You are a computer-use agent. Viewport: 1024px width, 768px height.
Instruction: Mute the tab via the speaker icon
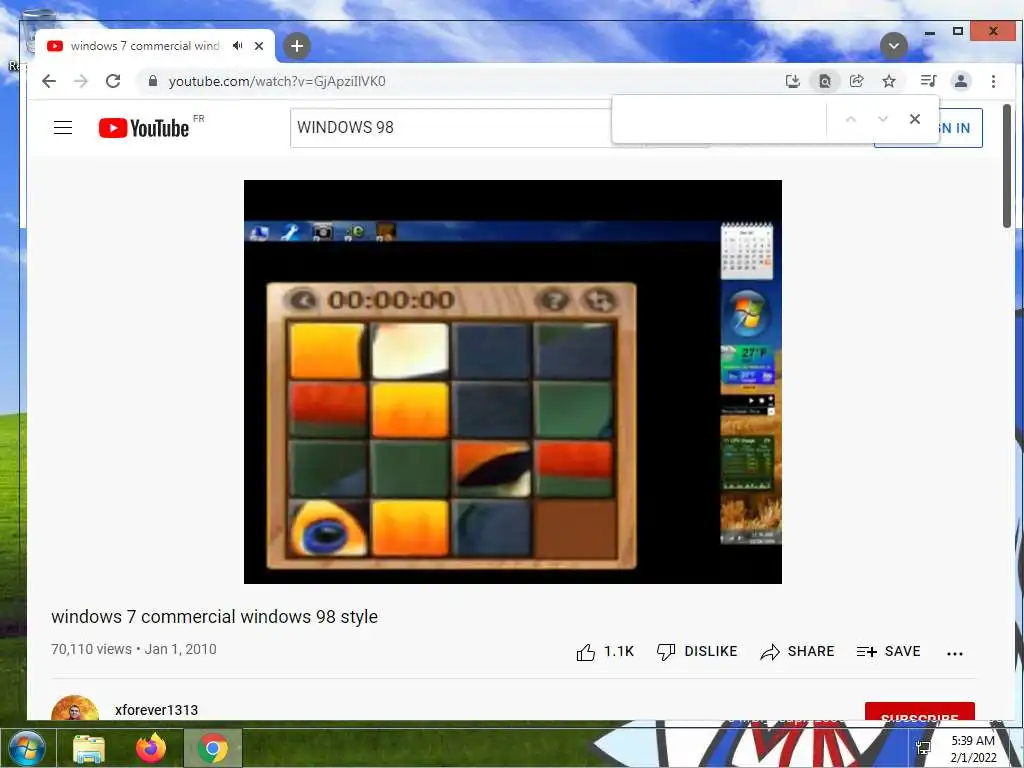pos(238,46)
